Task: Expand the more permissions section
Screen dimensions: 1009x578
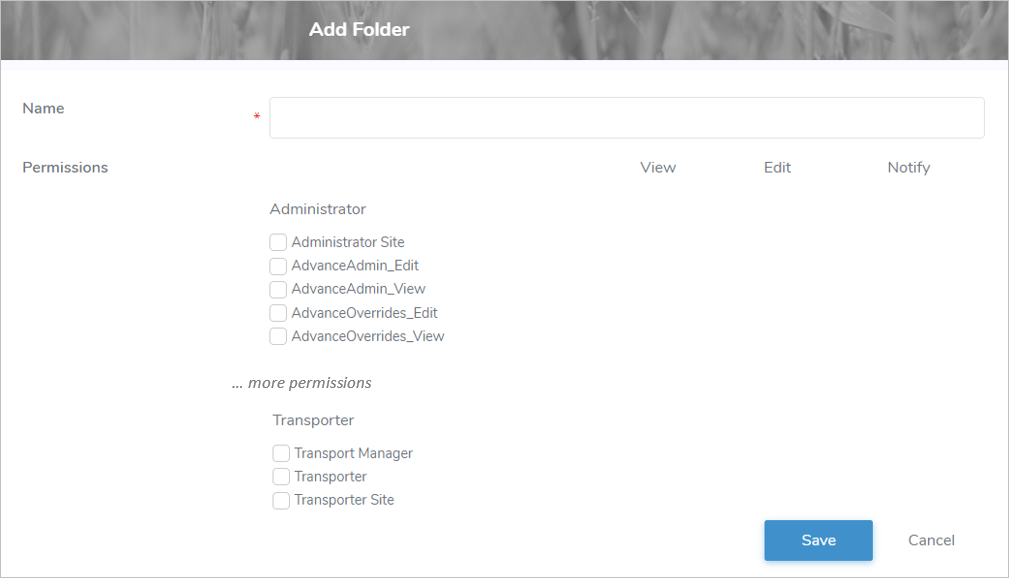Action: [x=302, y=382]
